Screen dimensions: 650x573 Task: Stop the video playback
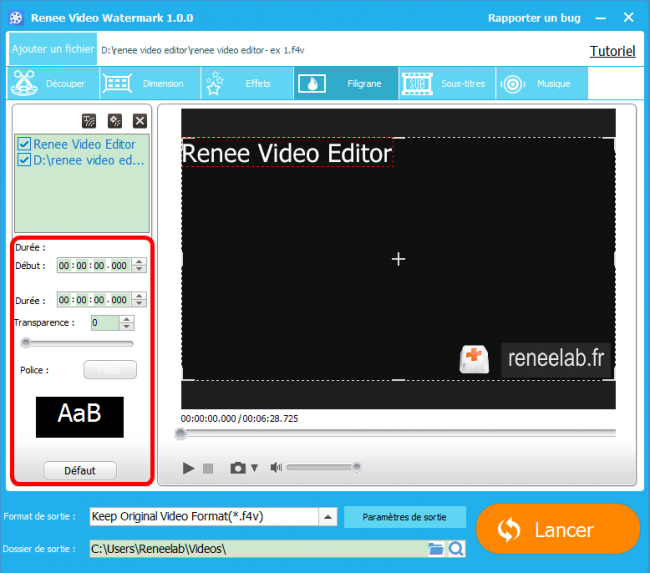[208, 469]
